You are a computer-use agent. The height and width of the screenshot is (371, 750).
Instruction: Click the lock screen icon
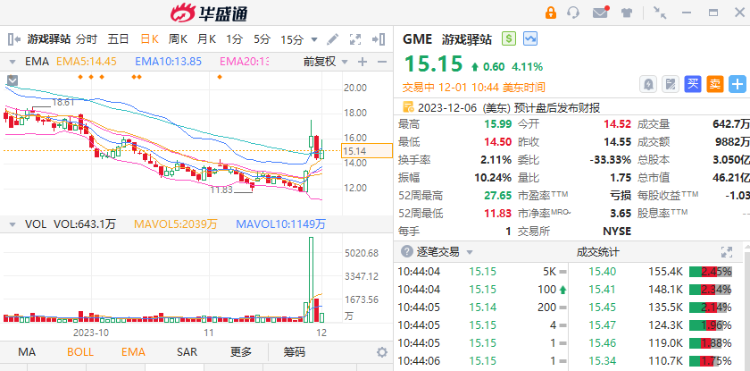pos(551,12)
